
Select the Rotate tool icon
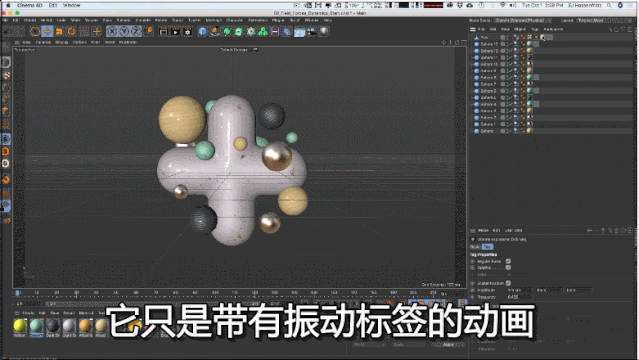[72, 31]
